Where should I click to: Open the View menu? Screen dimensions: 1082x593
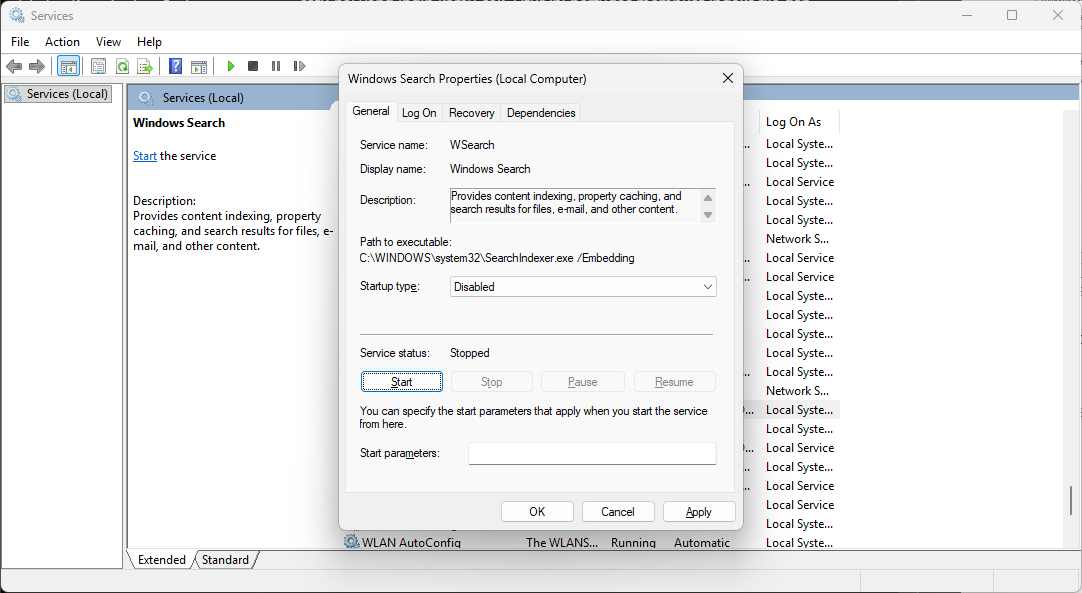pos(108,41)
